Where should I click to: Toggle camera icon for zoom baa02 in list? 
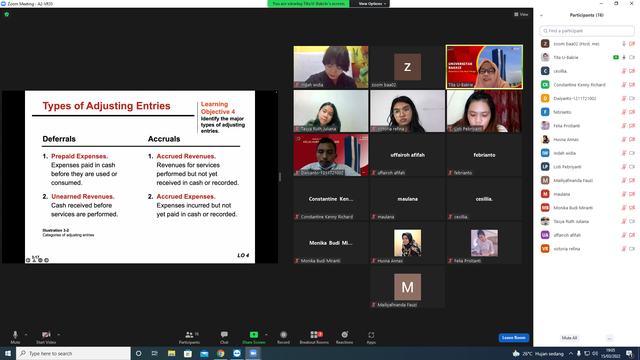[632, 44]
